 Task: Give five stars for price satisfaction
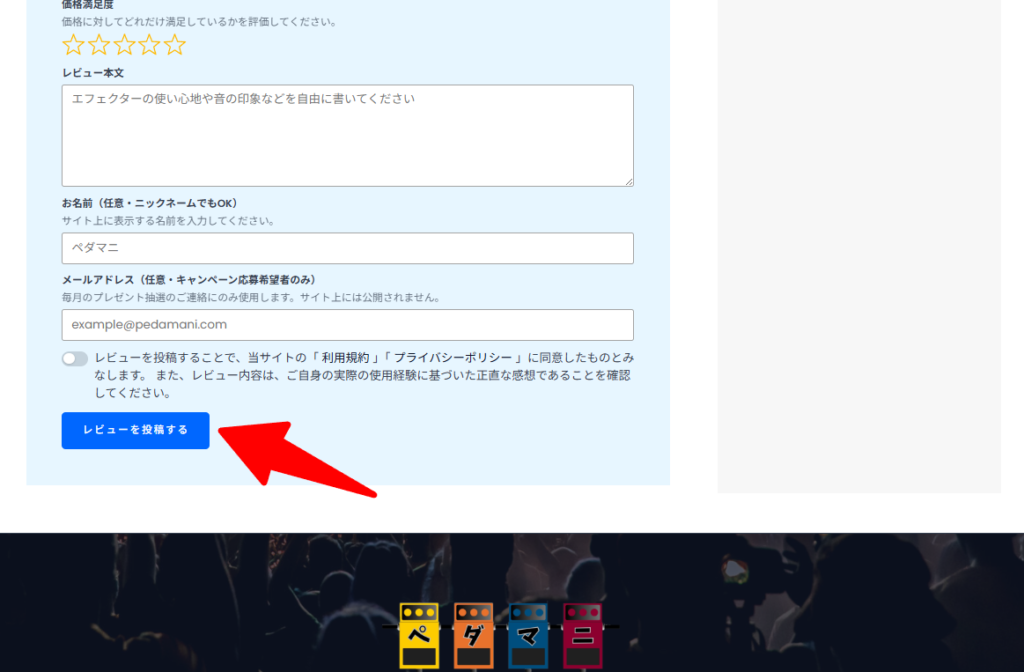175,45
